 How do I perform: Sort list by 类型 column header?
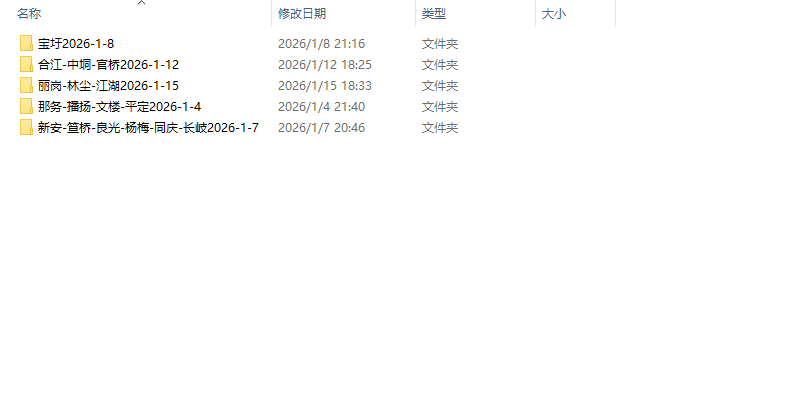coord(433,14)
